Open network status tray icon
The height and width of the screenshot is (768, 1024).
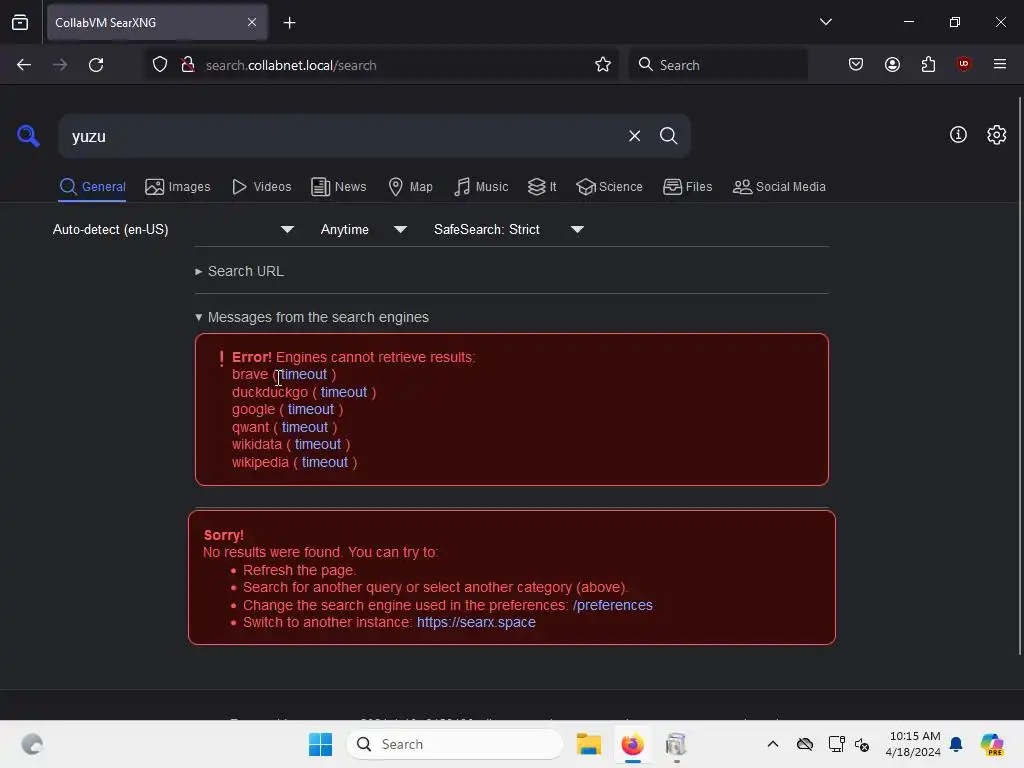coord(837,744)
